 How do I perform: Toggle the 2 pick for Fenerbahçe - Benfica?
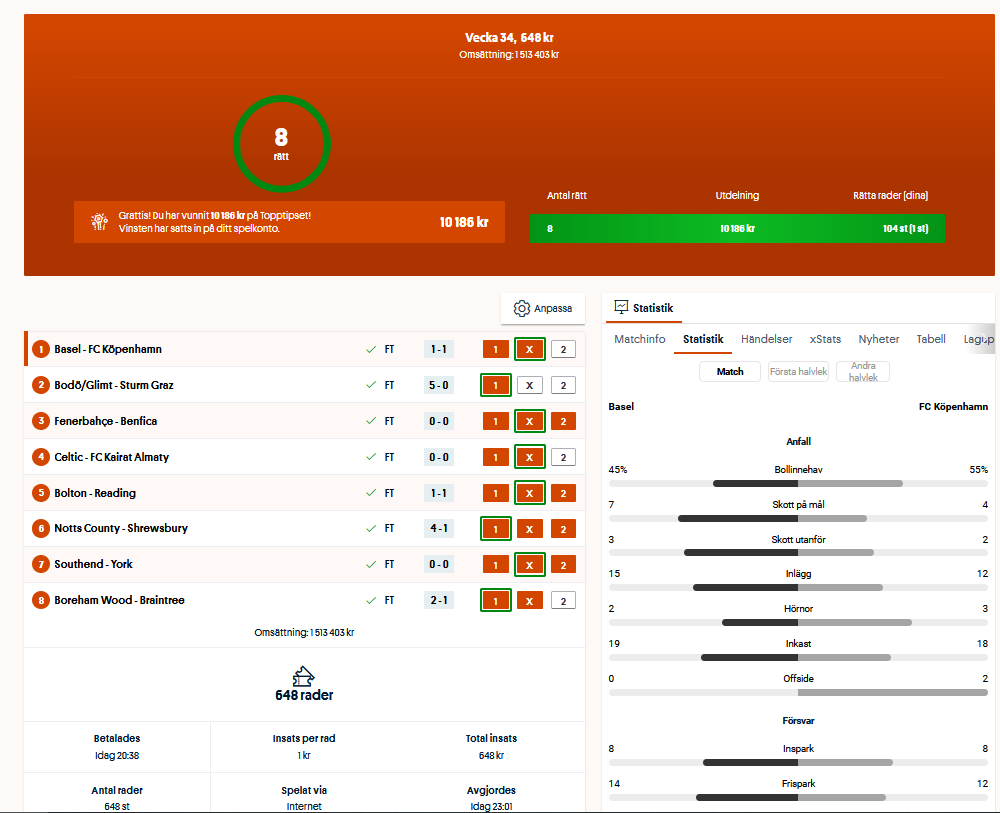563,421
